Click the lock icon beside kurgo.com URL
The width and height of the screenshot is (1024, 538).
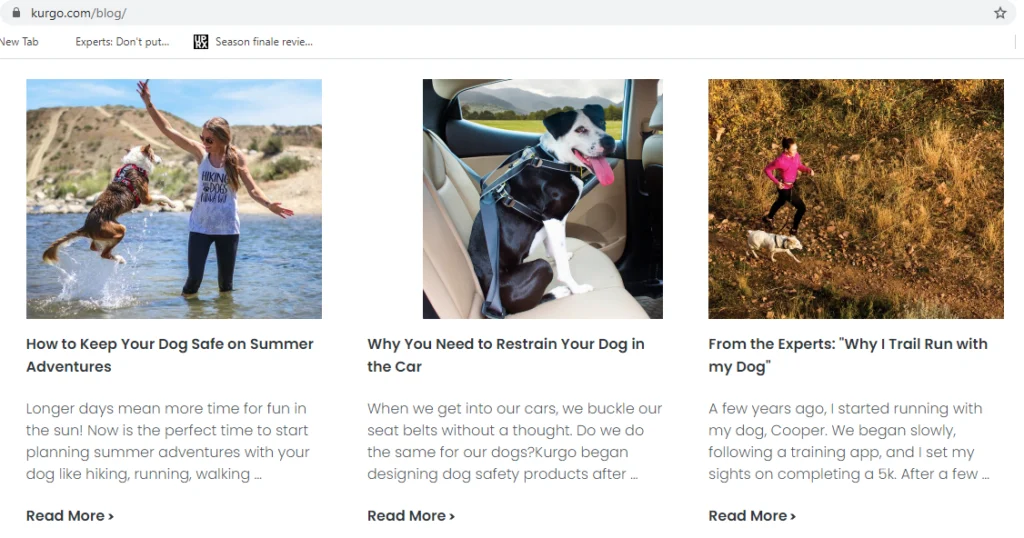(16, 12)
